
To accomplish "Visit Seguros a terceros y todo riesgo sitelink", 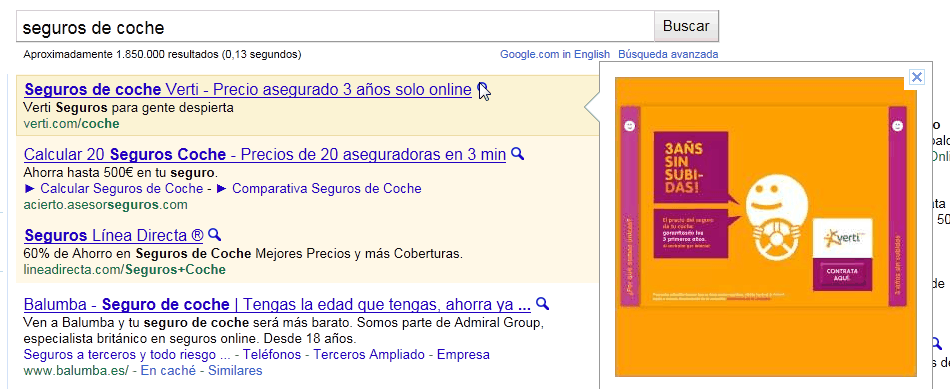I will (127, 354).
